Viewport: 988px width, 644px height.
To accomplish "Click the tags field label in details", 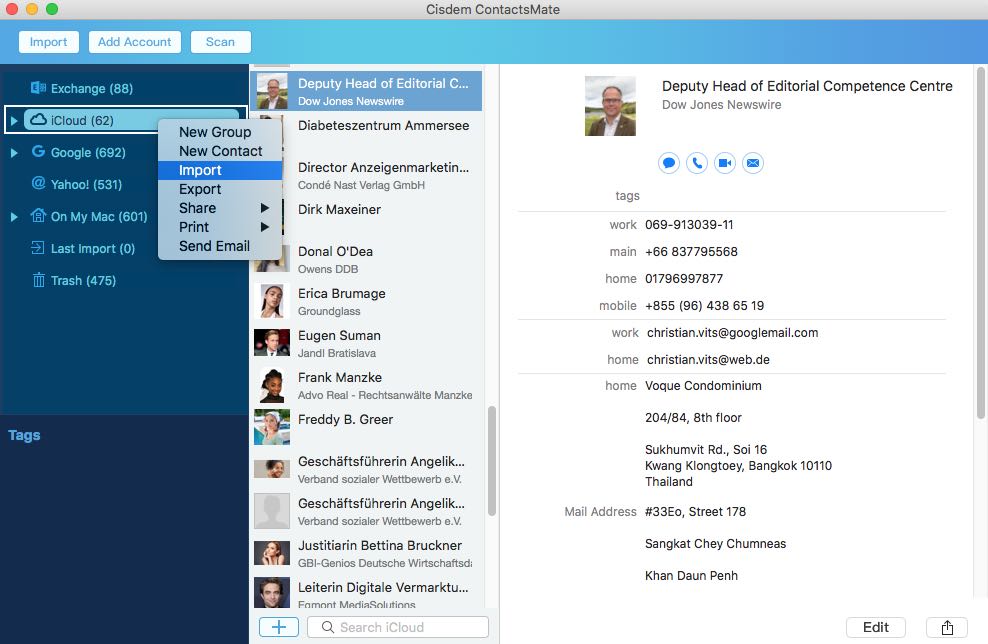I will [627, 196].
